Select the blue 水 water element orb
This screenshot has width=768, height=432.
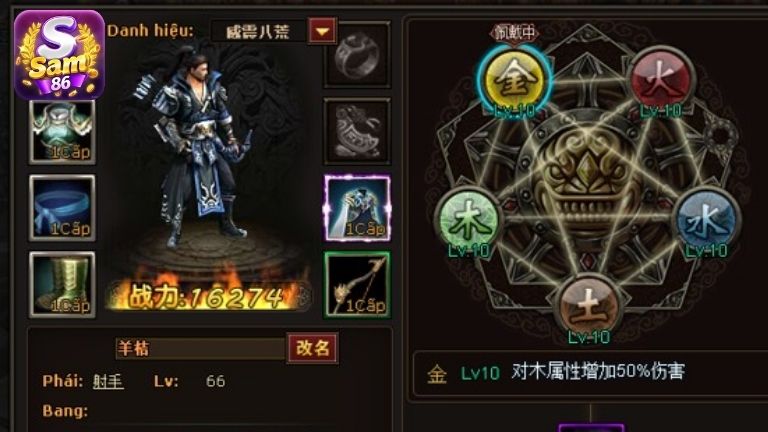coord(706,220)
